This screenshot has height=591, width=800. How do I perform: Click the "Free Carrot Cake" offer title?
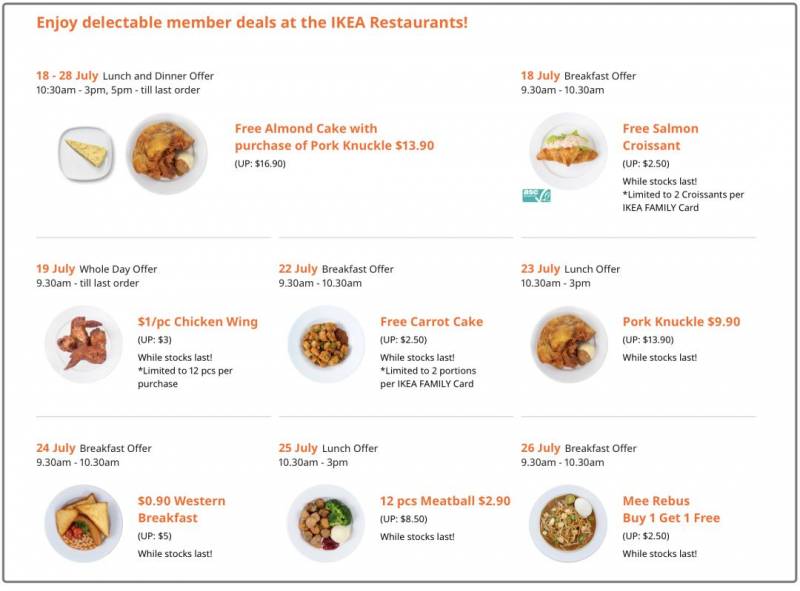click(x=431, y=322)
